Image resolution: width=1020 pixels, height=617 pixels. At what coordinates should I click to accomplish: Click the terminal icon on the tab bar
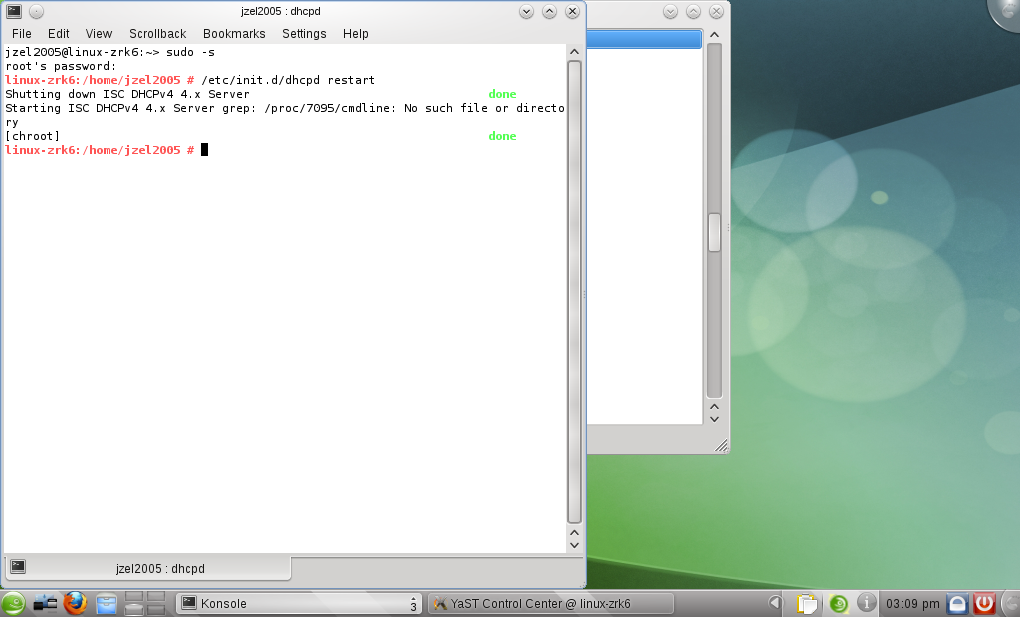click(18, 566)
